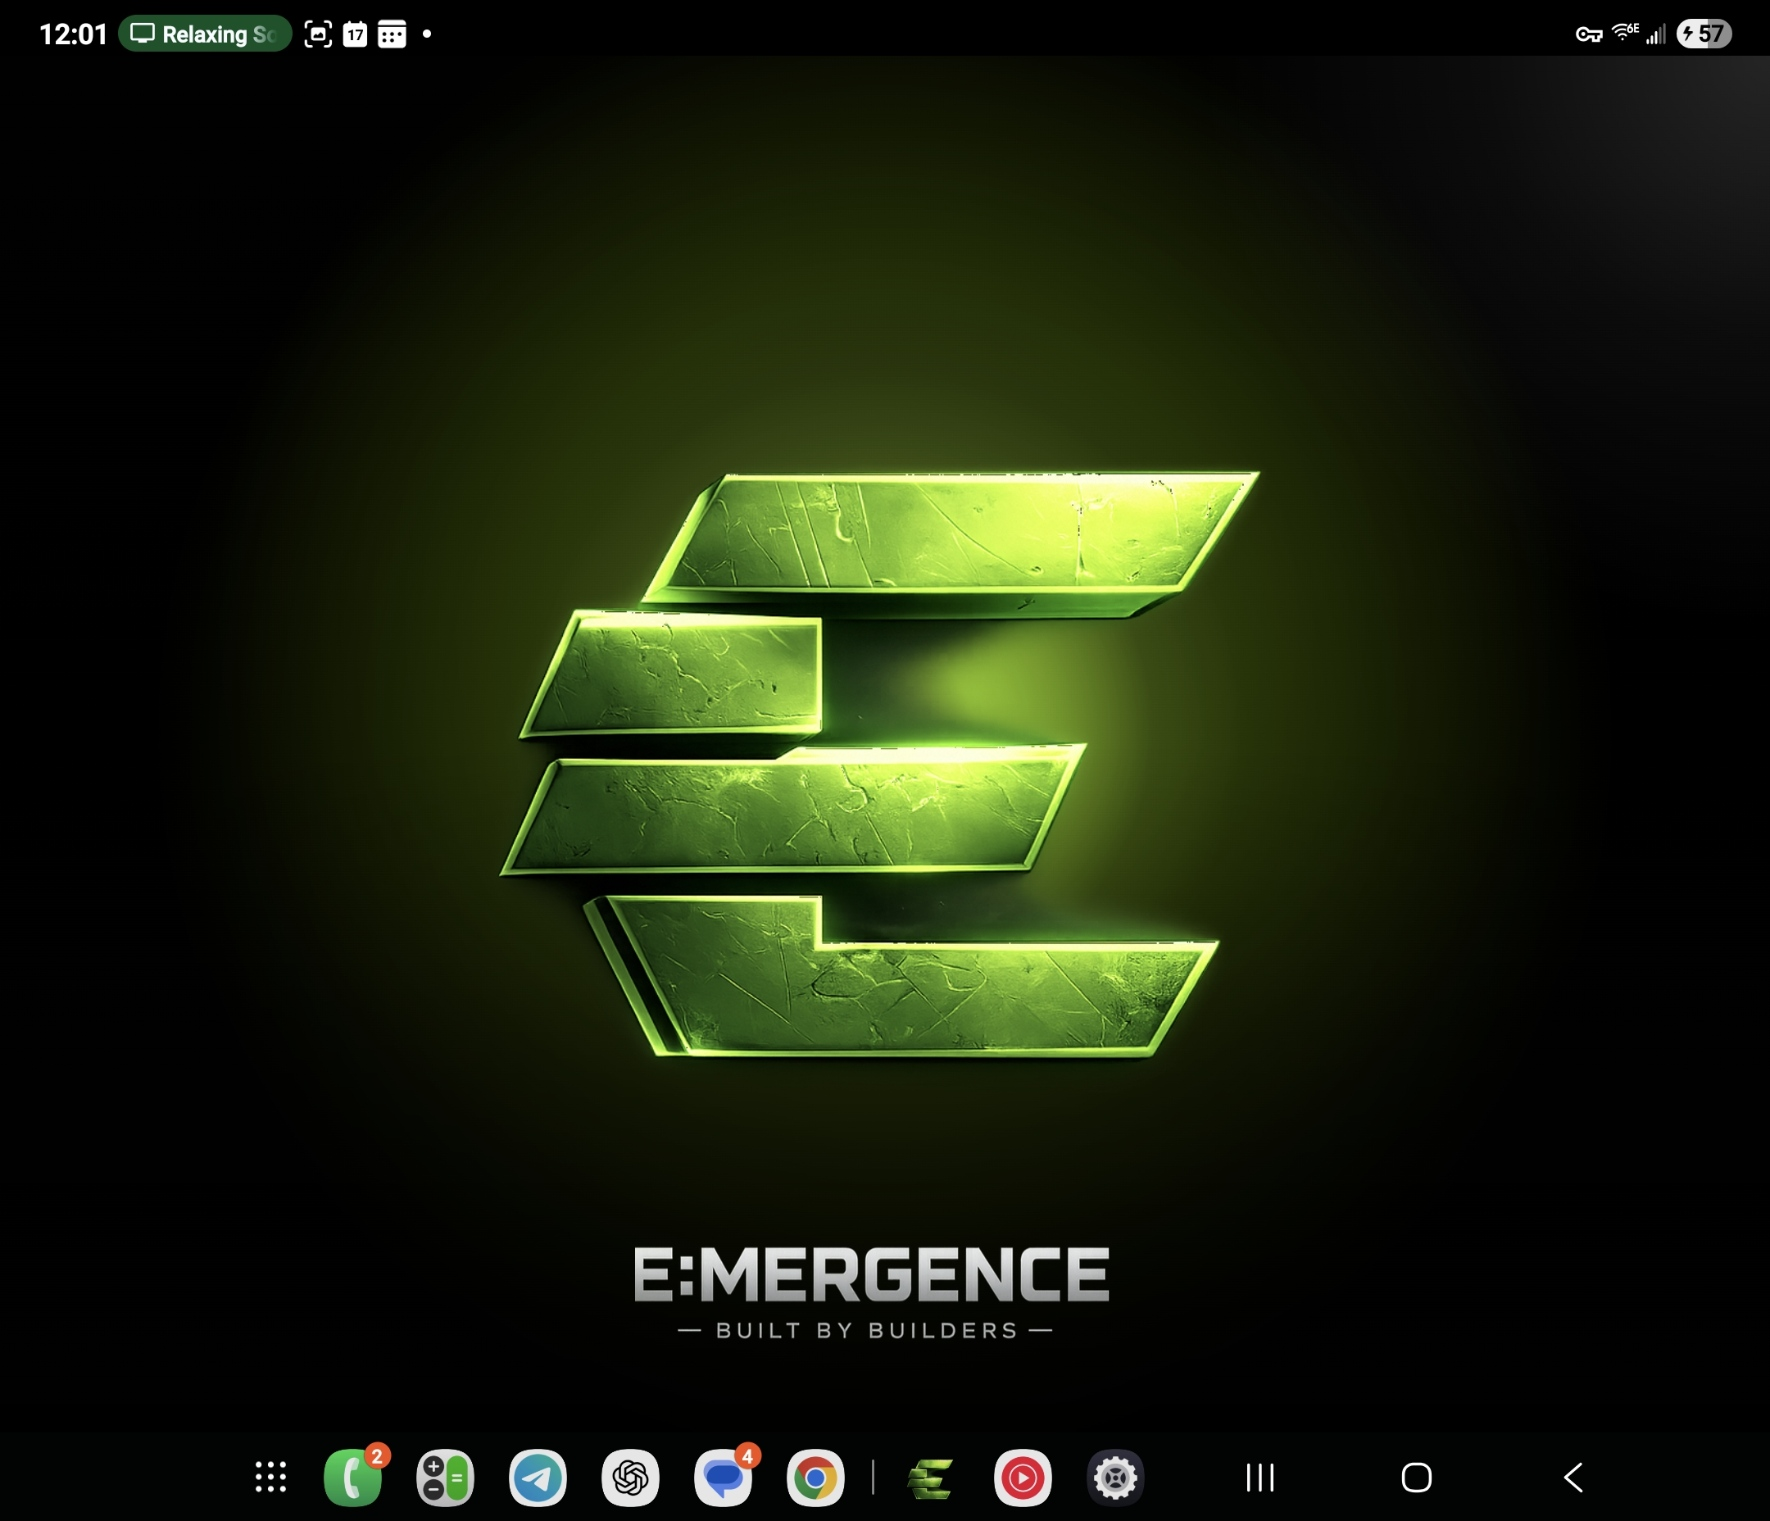Tap the notification dot in status bar
The height and width of the screenshot is (1521, 1770).
tap(427, 34)
